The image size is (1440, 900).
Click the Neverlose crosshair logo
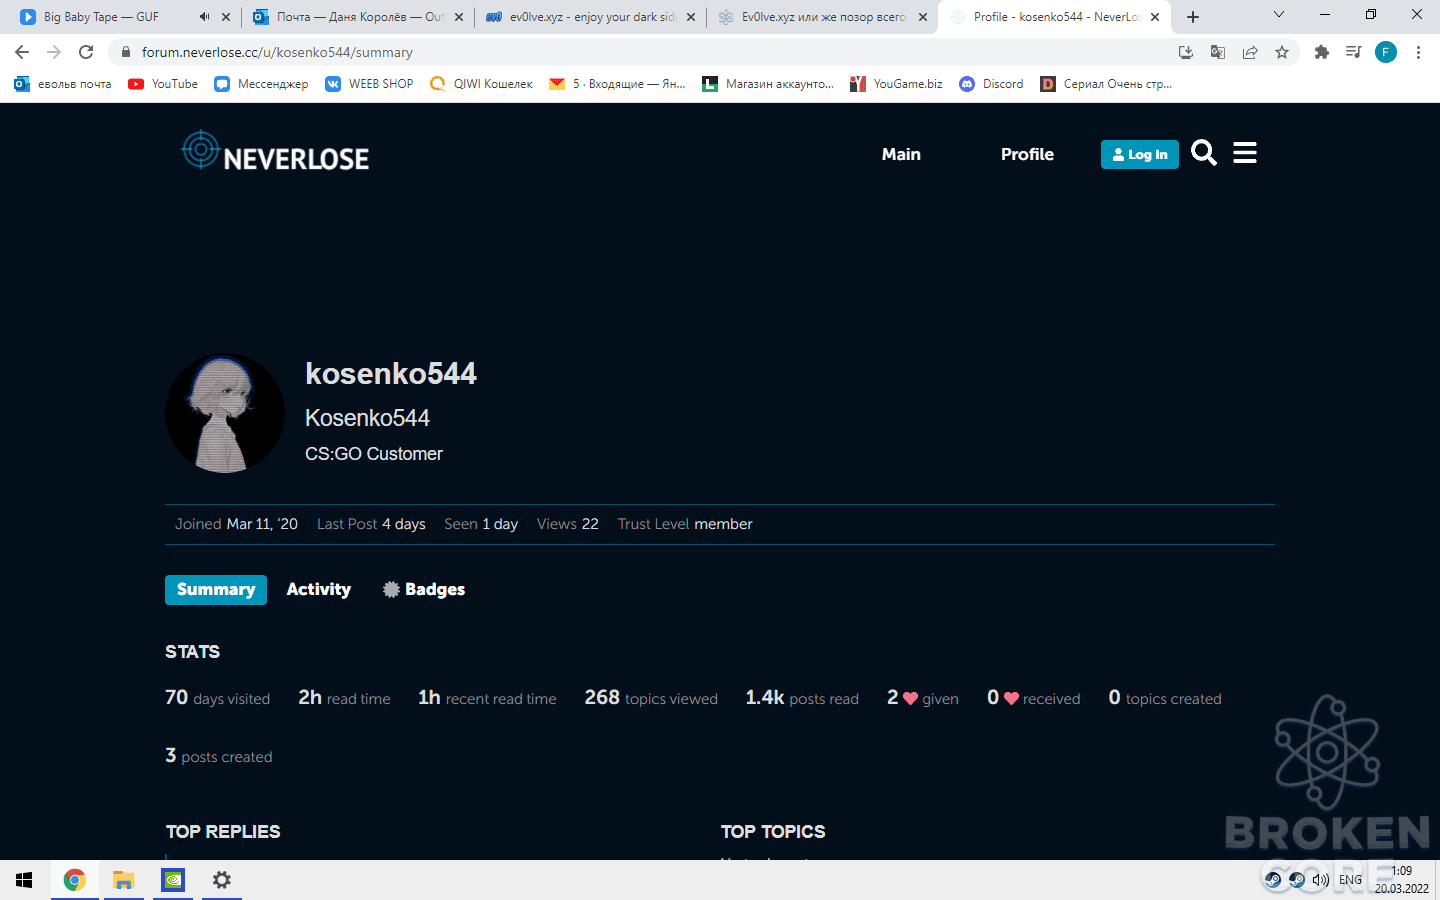275,152
